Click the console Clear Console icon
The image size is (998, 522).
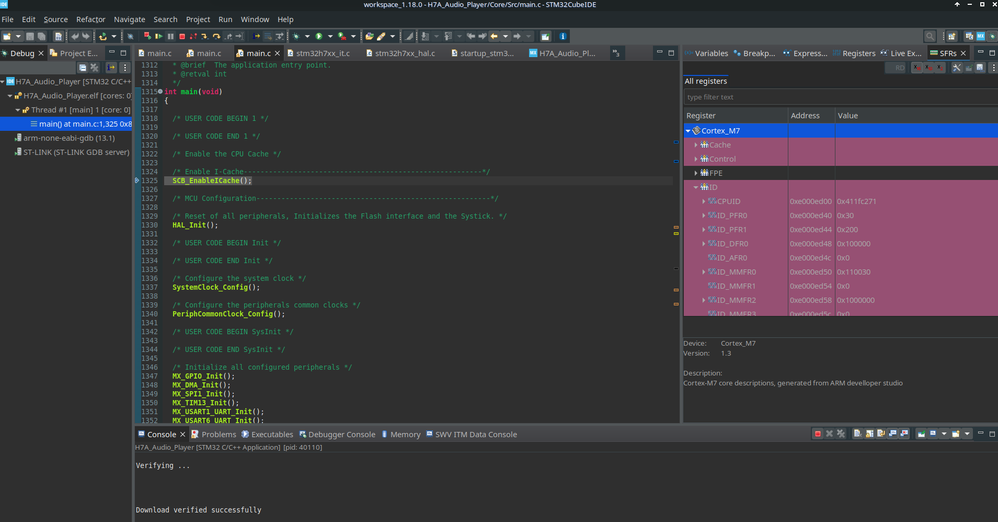[x=857, y=434]
